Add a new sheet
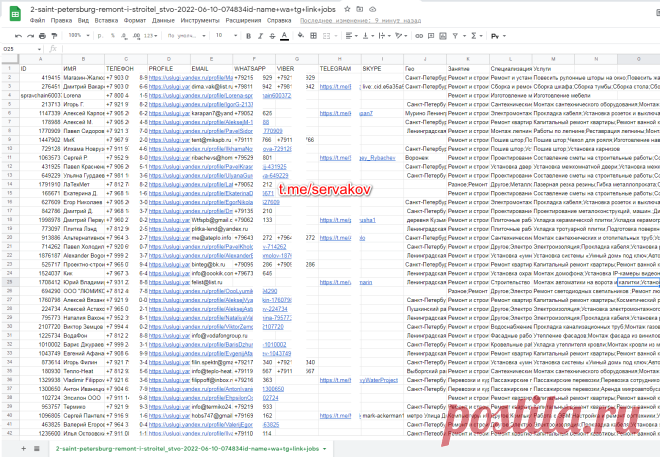660x457 pixels. [24, 449]
